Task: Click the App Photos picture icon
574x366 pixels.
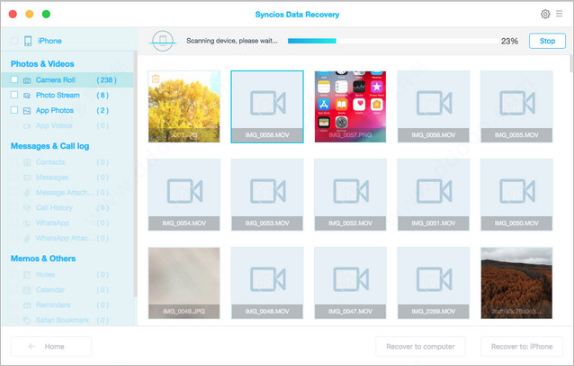Action: 27,111
